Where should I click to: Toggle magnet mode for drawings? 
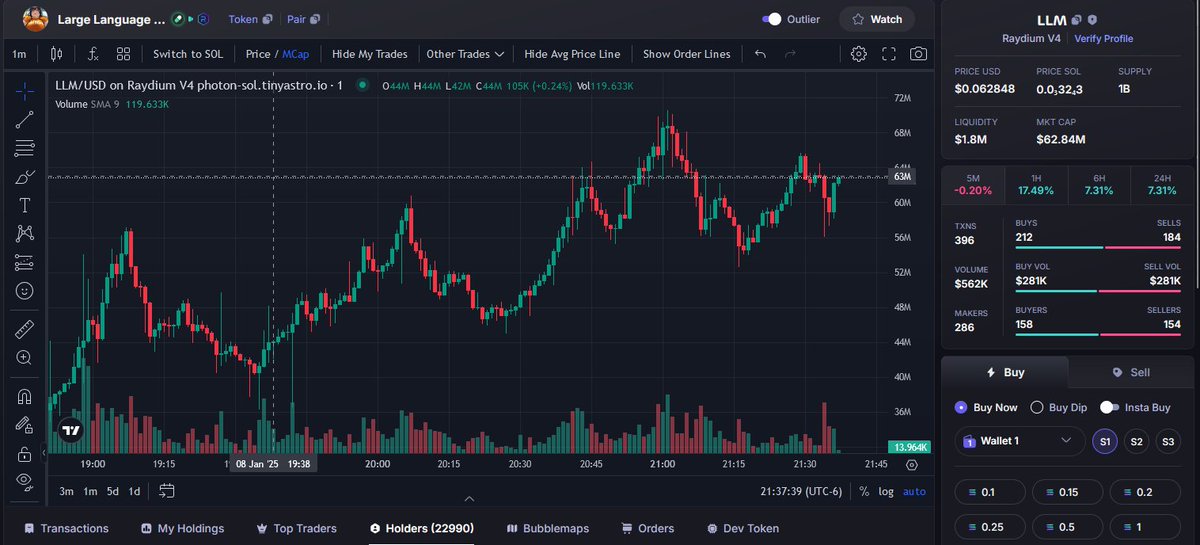pos(25,395)
